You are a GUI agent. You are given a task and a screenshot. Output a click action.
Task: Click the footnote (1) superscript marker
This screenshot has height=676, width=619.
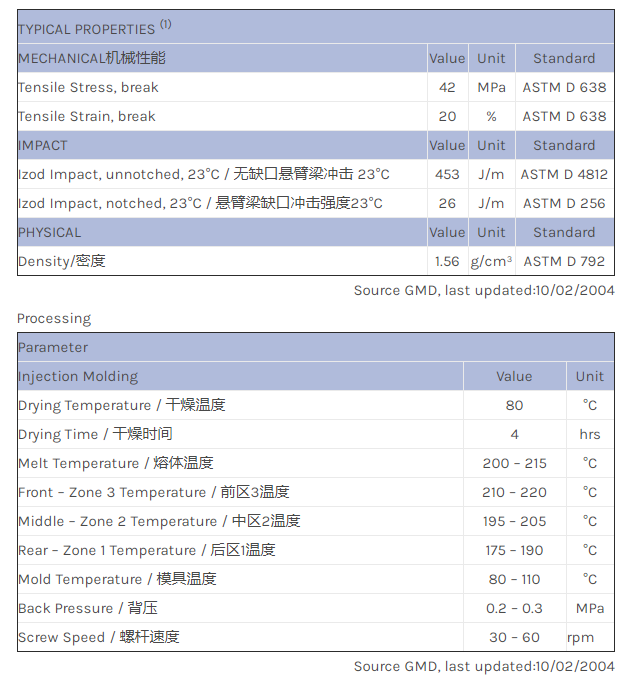tap(166, 24)
